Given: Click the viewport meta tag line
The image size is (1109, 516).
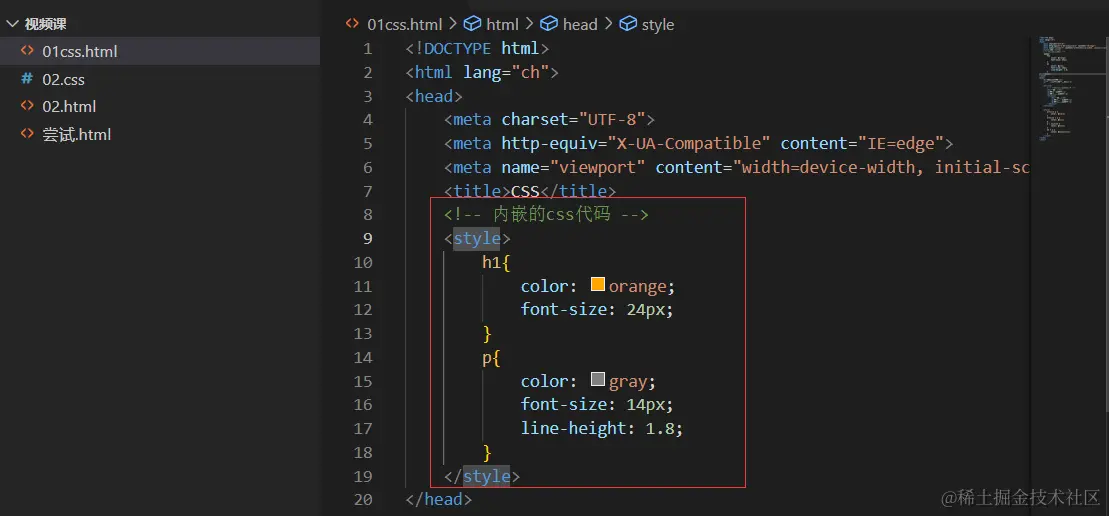Looking at the screenshot, I should pyautogui.click(x=736, y=167).
